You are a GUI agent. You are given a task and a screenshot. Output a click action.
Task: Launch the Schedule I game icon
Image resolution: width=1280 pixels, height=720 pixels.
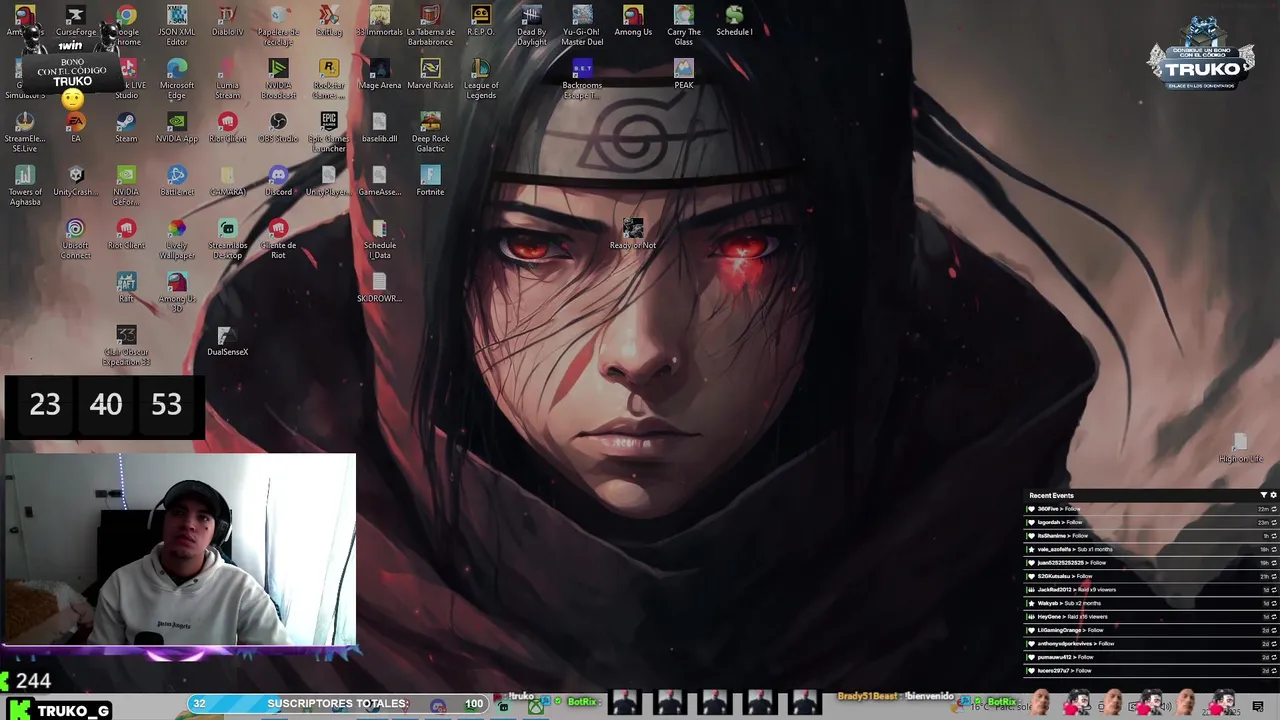(734, 21)
